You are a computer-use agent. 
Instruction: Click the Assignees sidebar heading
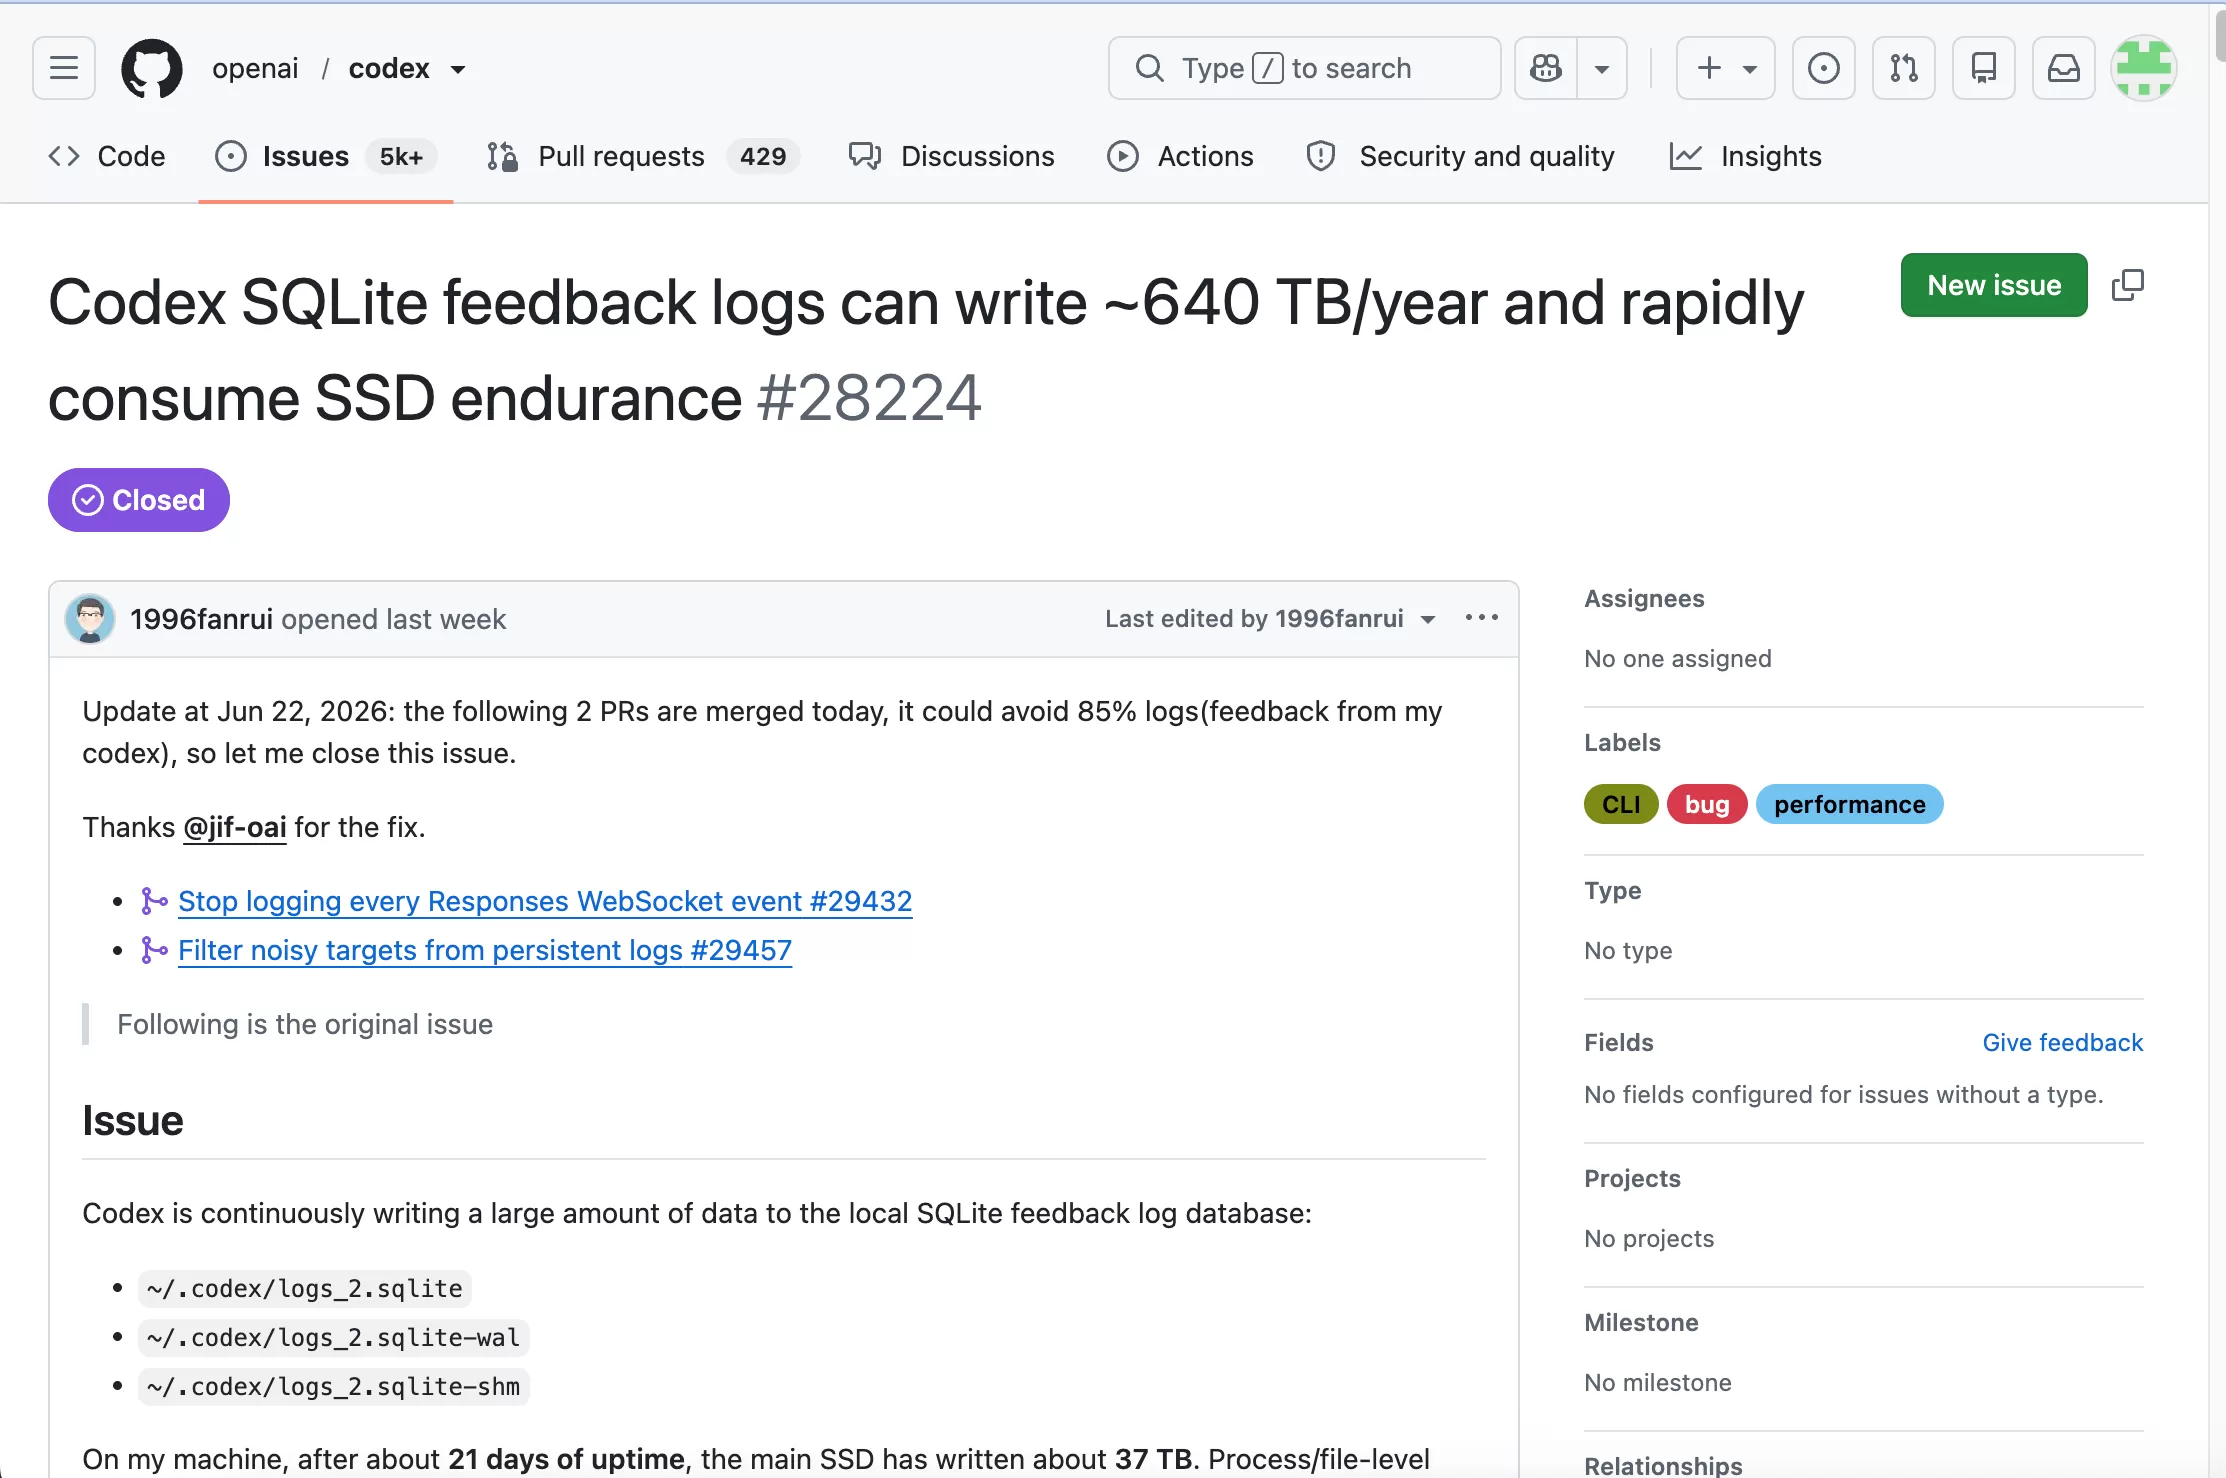[1644, 598]
